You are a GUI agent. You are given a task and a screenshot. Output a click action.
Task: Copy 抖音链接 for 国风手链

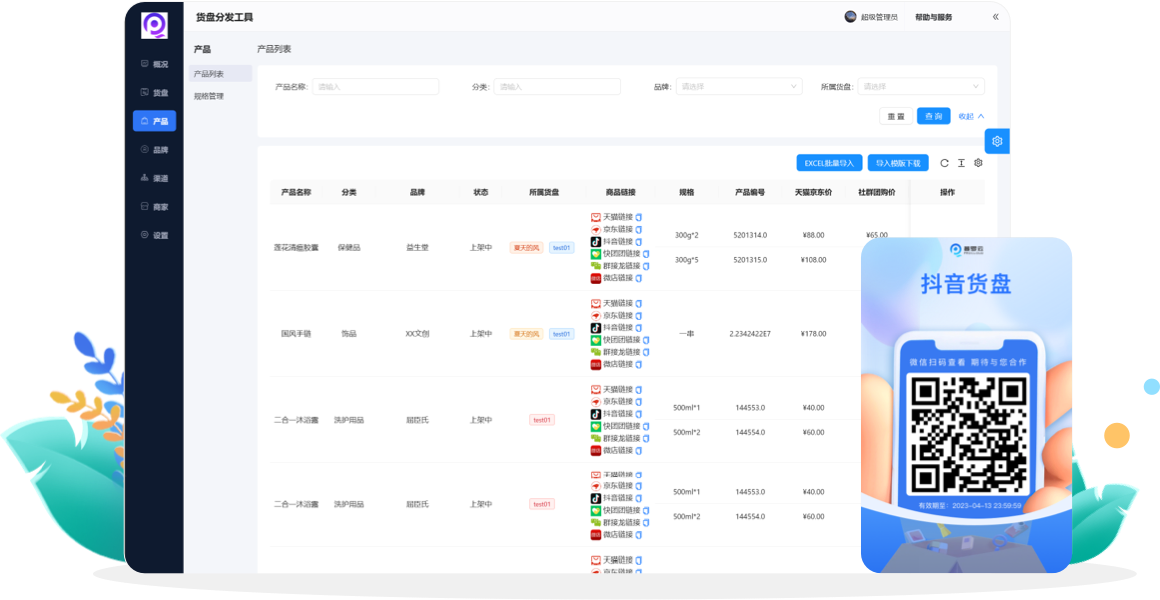pos(638,327)
